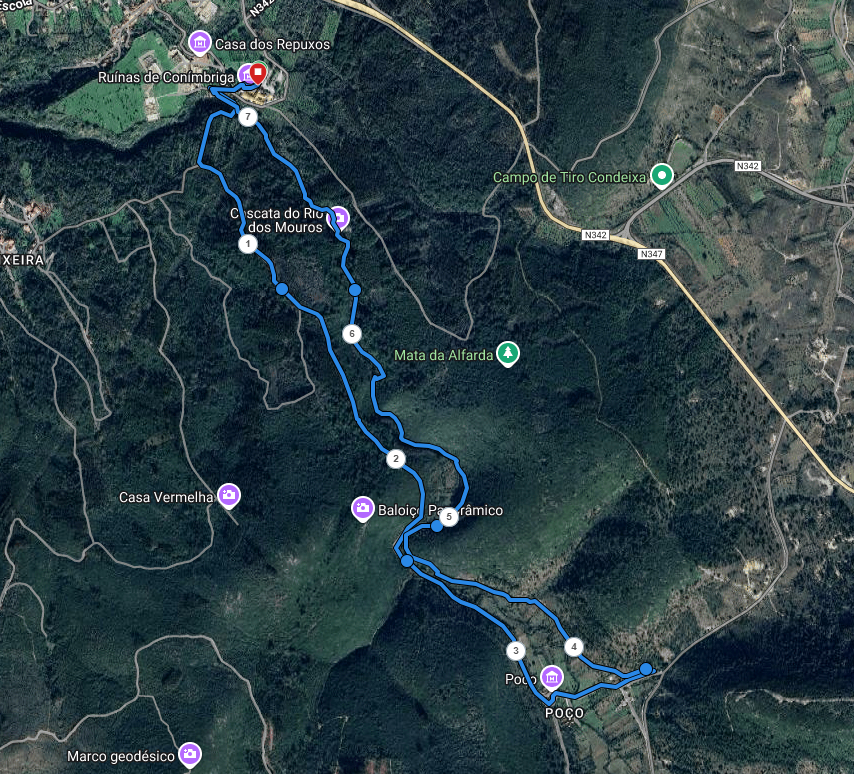
Task: Open the Cascata do Rio dos Mouros photo marker
Action: (x=339, y=218)
